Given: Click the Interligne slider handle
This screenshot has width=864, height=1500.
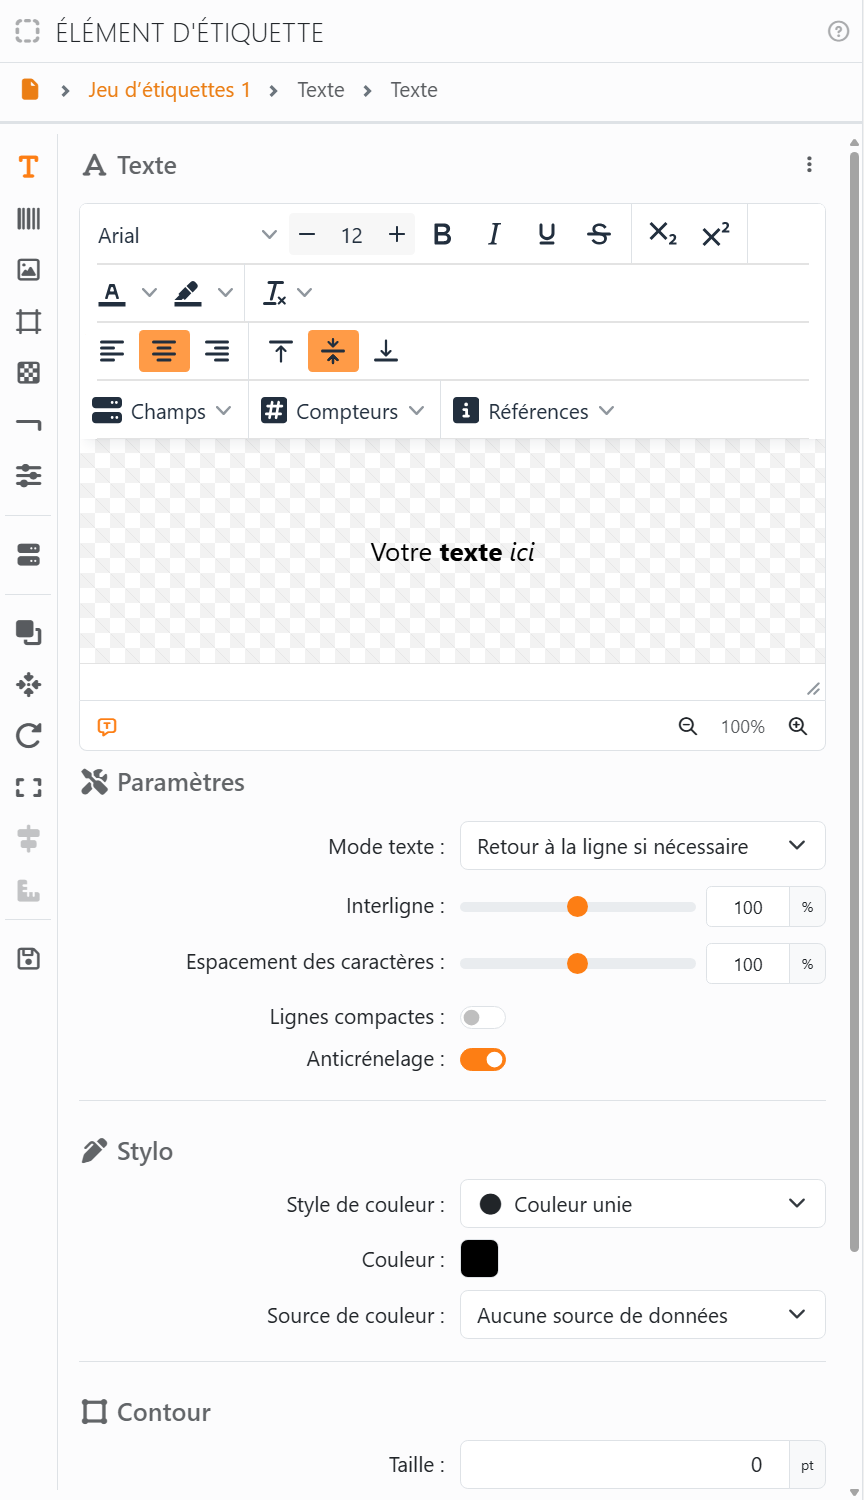Looking at the screenshot, I should 577,907.
